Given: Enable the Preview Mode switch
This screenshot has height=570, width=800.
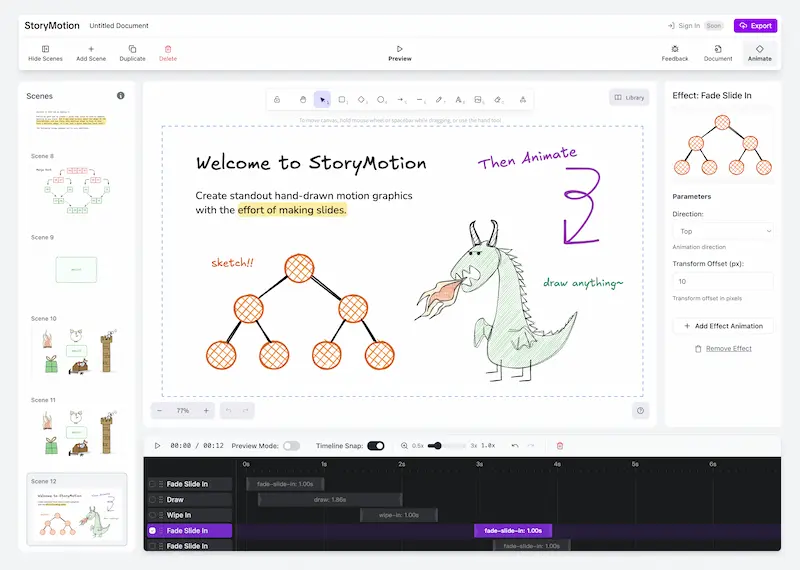Looking at the screenshot, I should point(291,445).
